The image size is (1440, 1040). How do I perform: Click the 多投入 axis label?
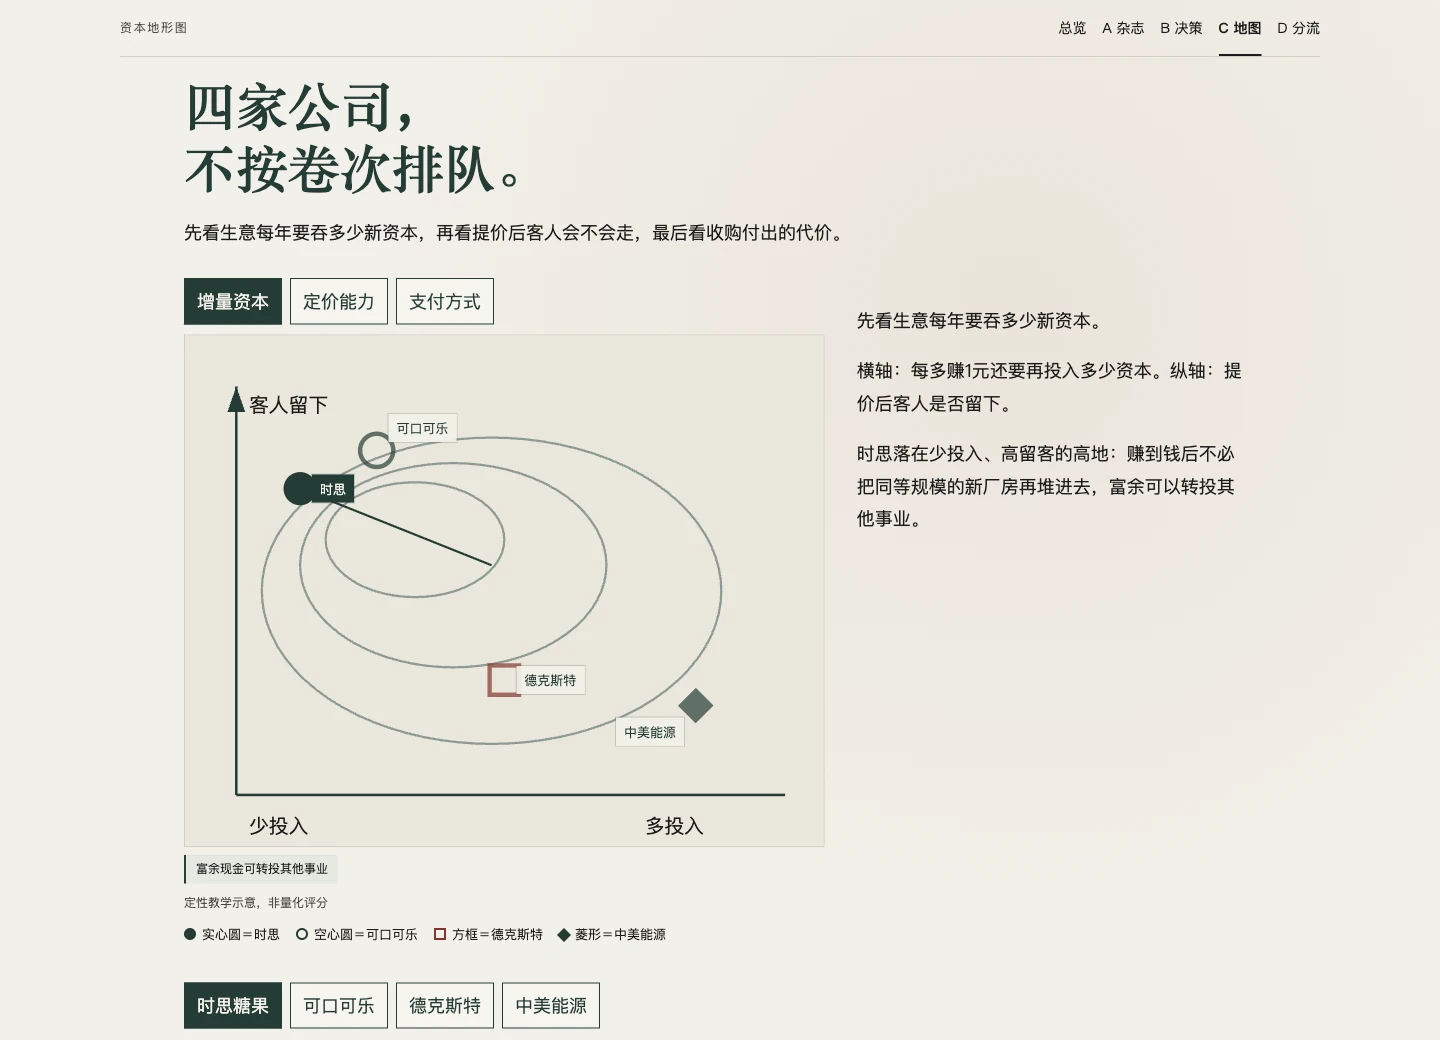(674, 826)
